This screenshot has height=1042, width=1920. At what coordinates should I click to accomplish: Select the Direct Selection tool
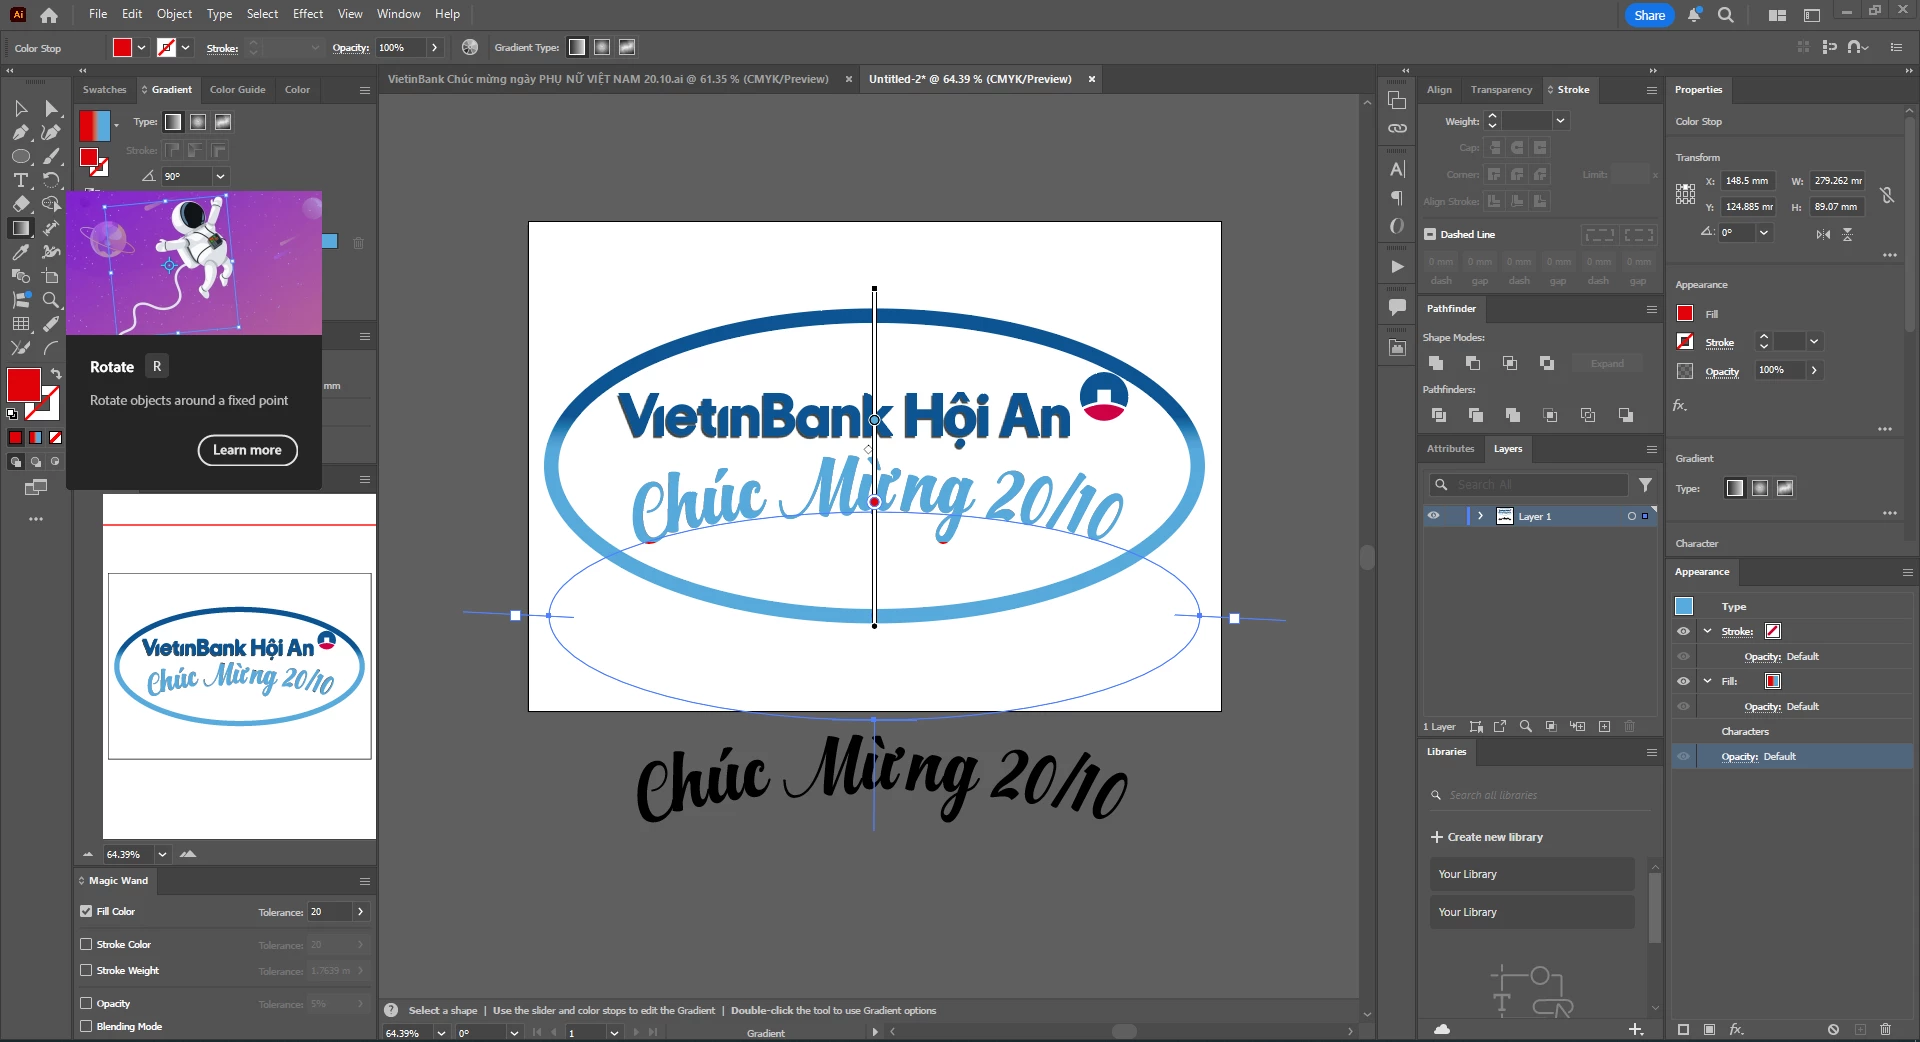tap(51, 108)
